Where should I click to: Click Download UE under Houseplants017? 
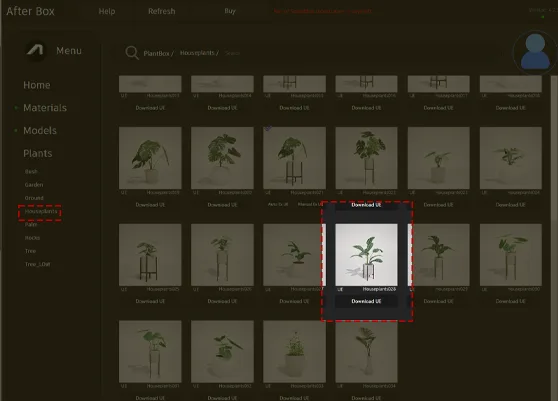(439, 108)
